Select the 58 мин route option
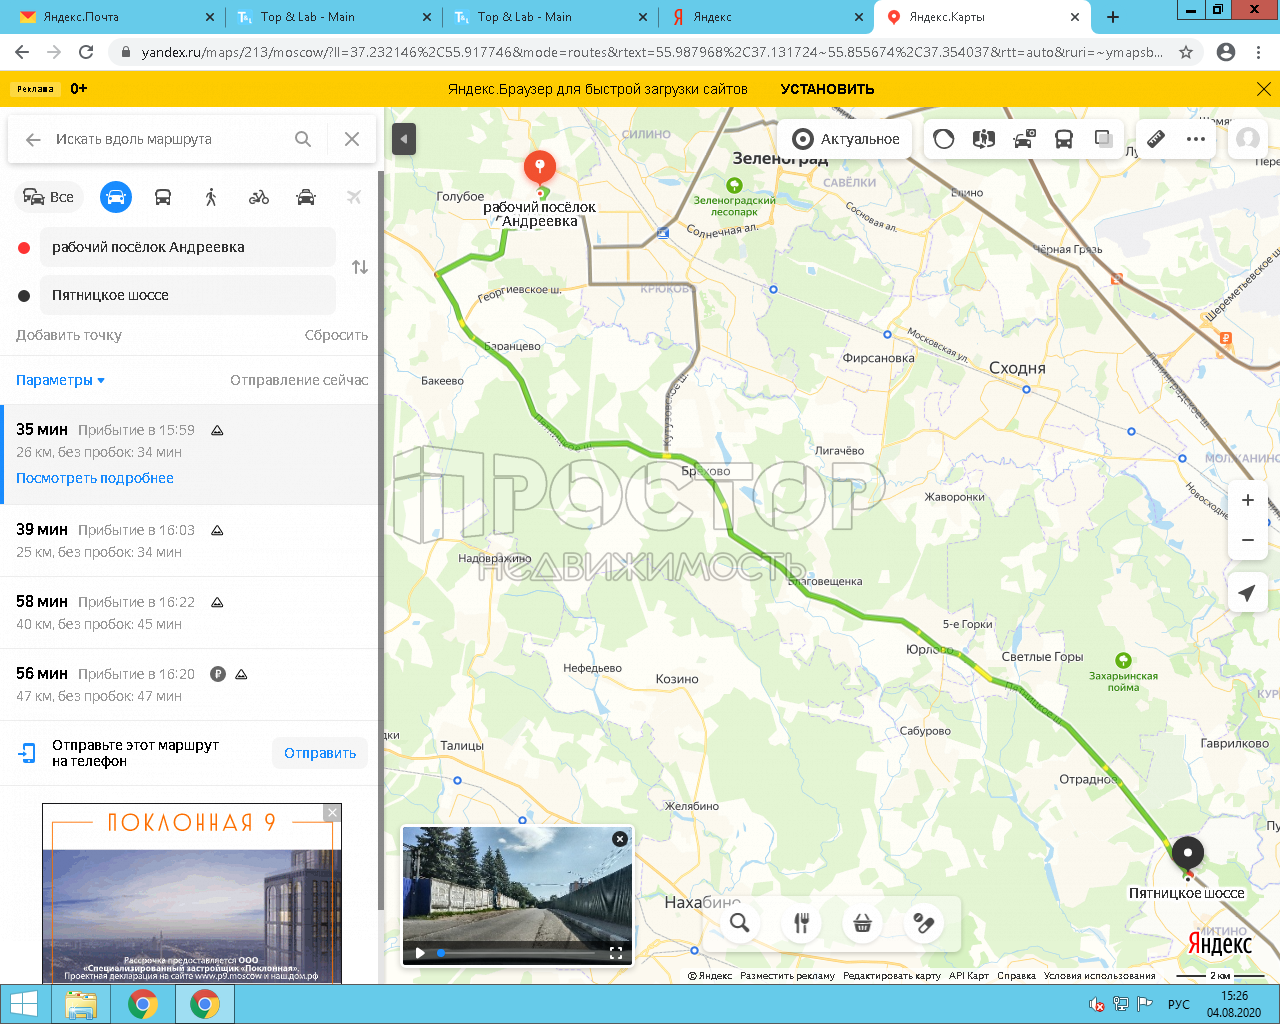The image size is (1280, 1024). [190, 612]
